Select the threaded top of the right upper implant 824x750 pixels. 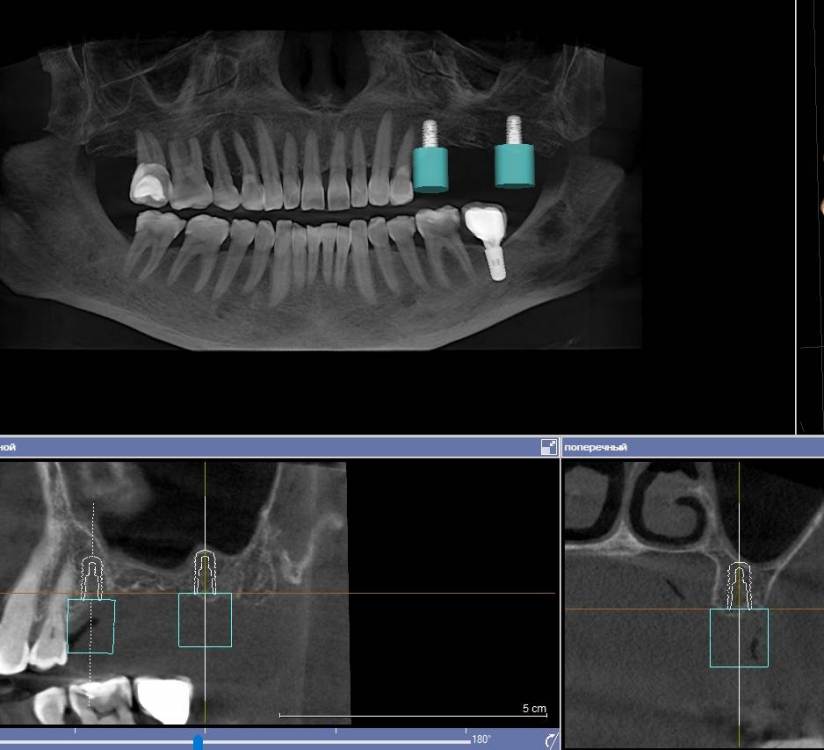click(514, 128)
